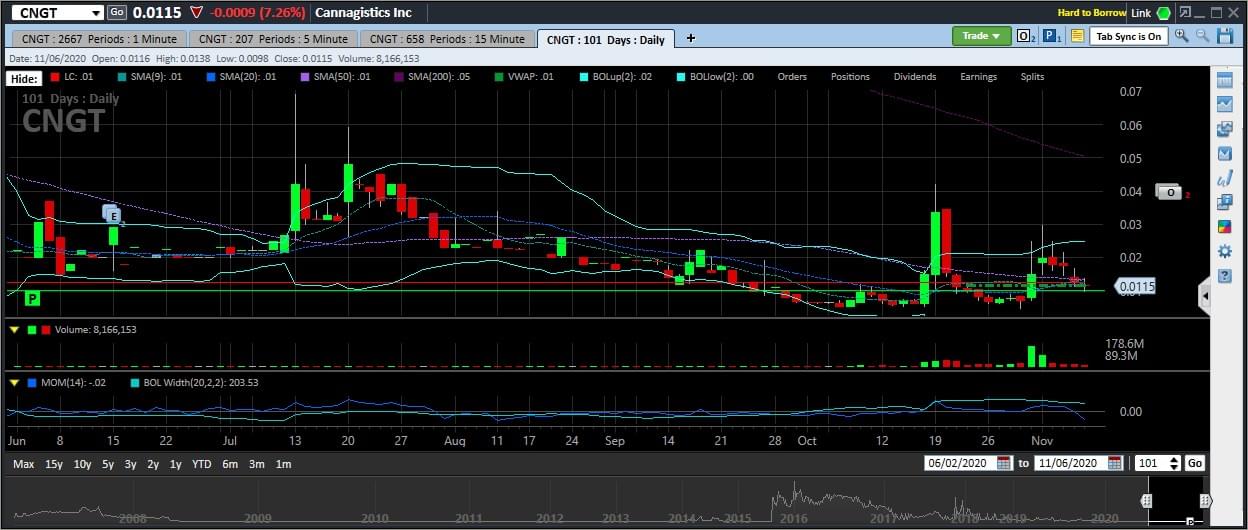
Task: Open the Trade dropdown button
Action: 981,36
